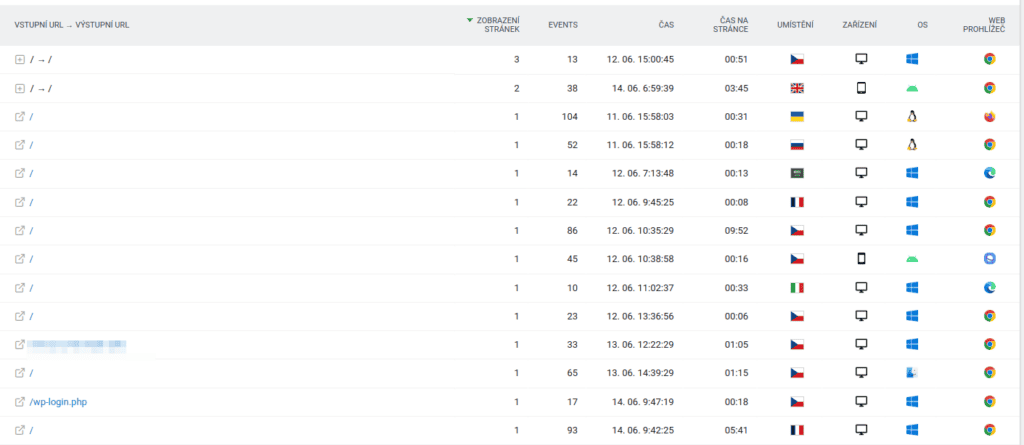Click the United Kingdom flag icon
This screenshot has height=445, width=1024.
tap(797, 88)
